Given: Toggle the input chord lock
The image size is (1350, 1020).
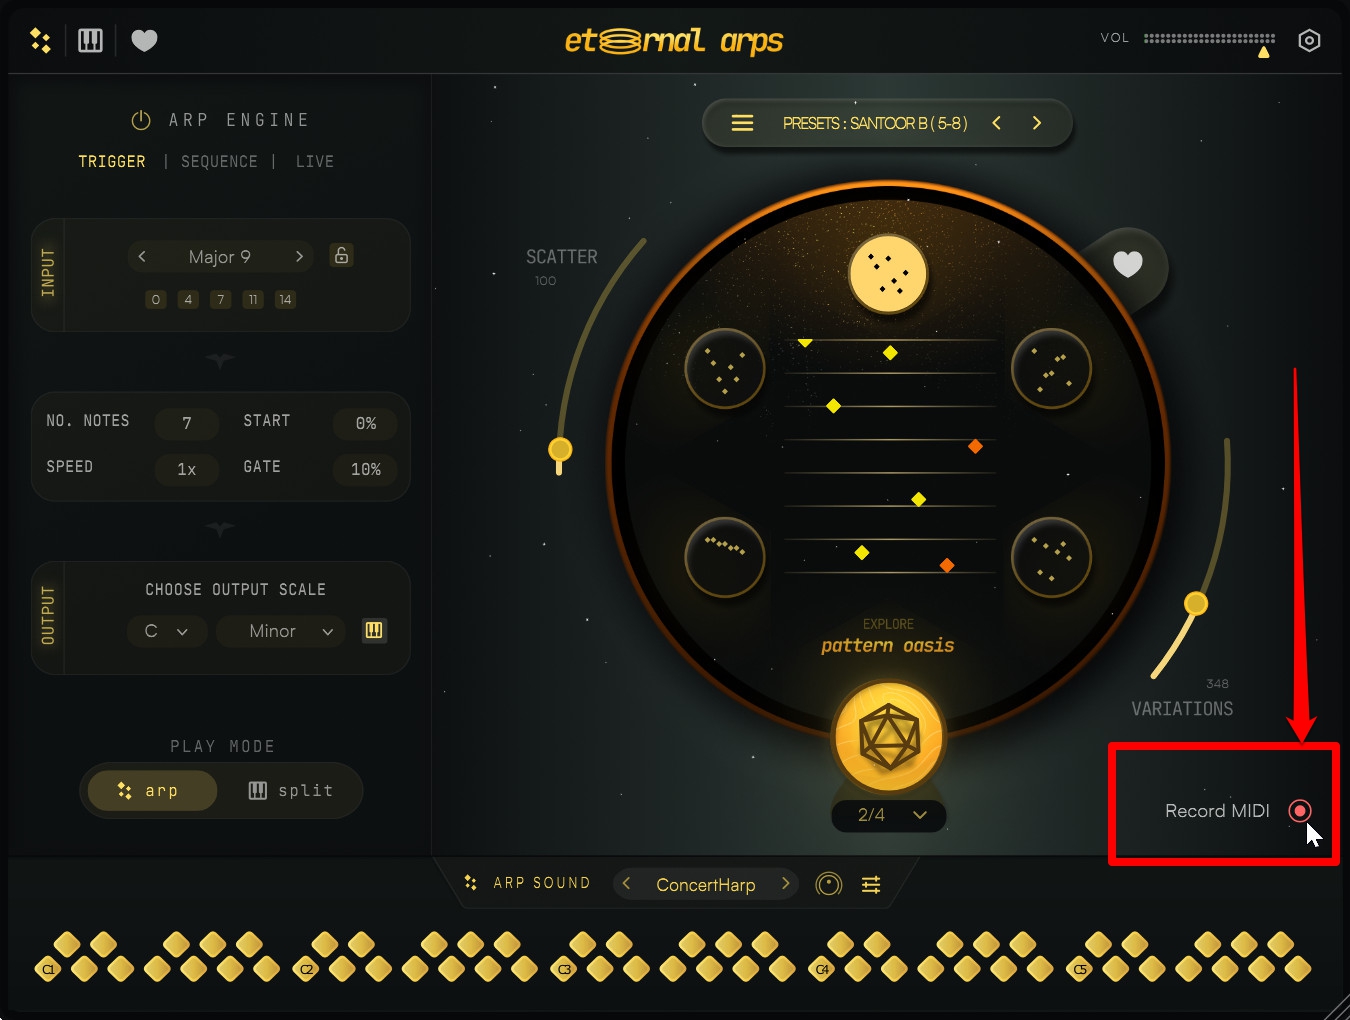Looking at the screenshot, I should tap(341, 256).
